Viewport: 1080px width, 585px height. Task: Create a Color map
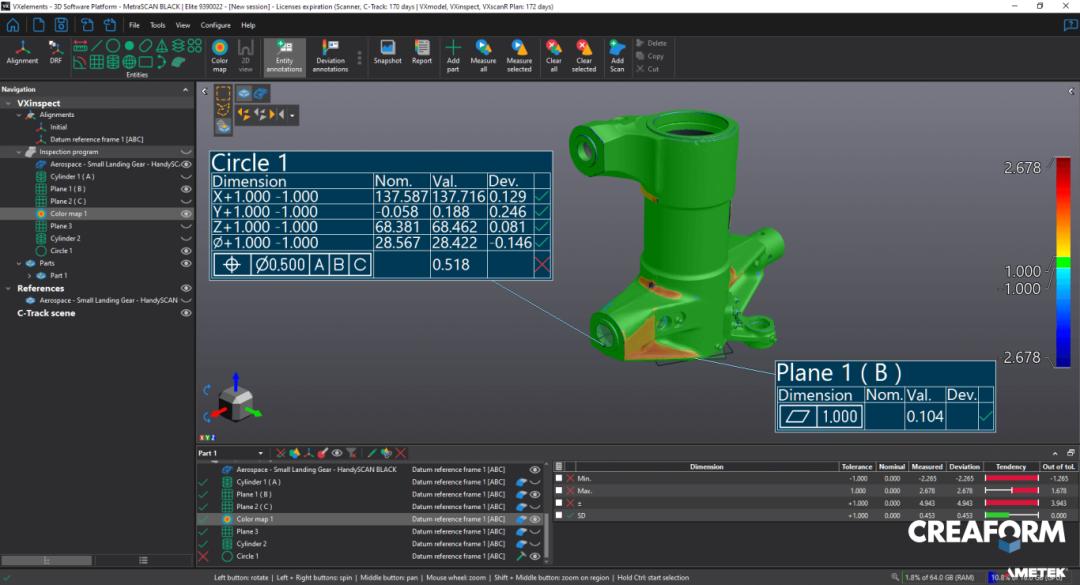[x=220, y=56]
